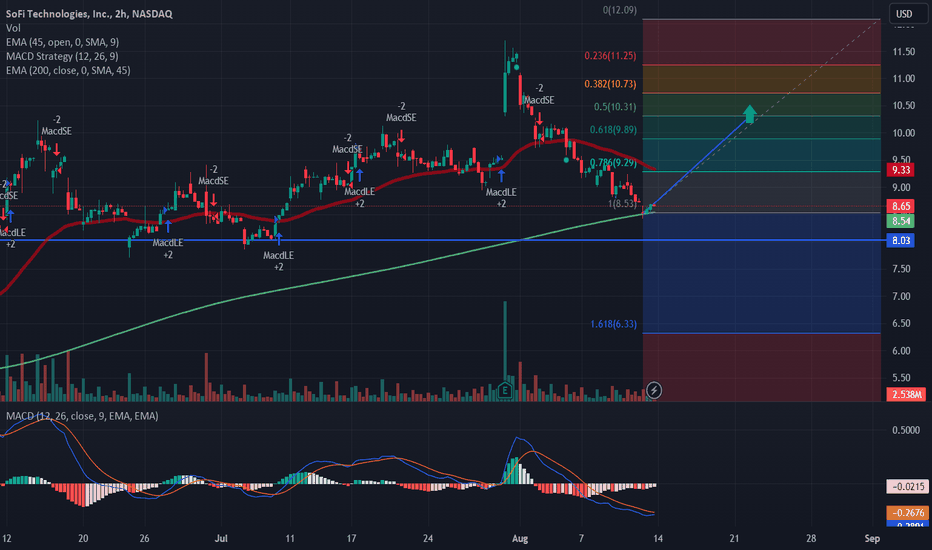Open the USD currency selector

click(908, 14)
